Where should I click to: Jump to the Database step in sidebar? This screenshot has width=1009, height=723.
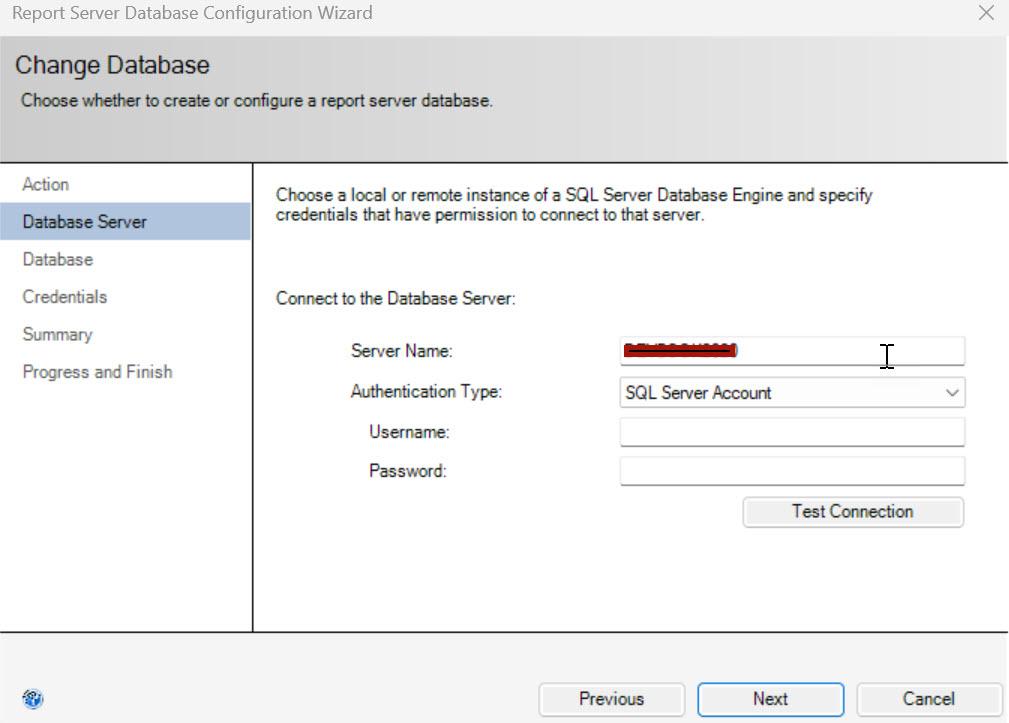pyautogui.click(x=58, y=260)
